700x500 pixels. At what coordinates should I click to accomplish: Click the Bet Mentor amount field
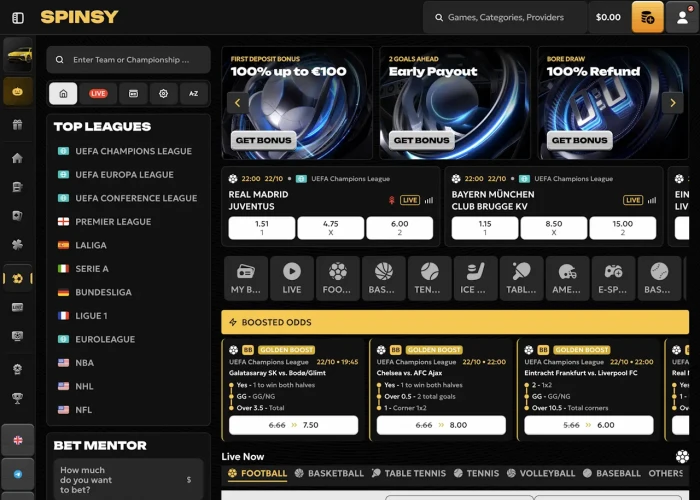point(129,479)
